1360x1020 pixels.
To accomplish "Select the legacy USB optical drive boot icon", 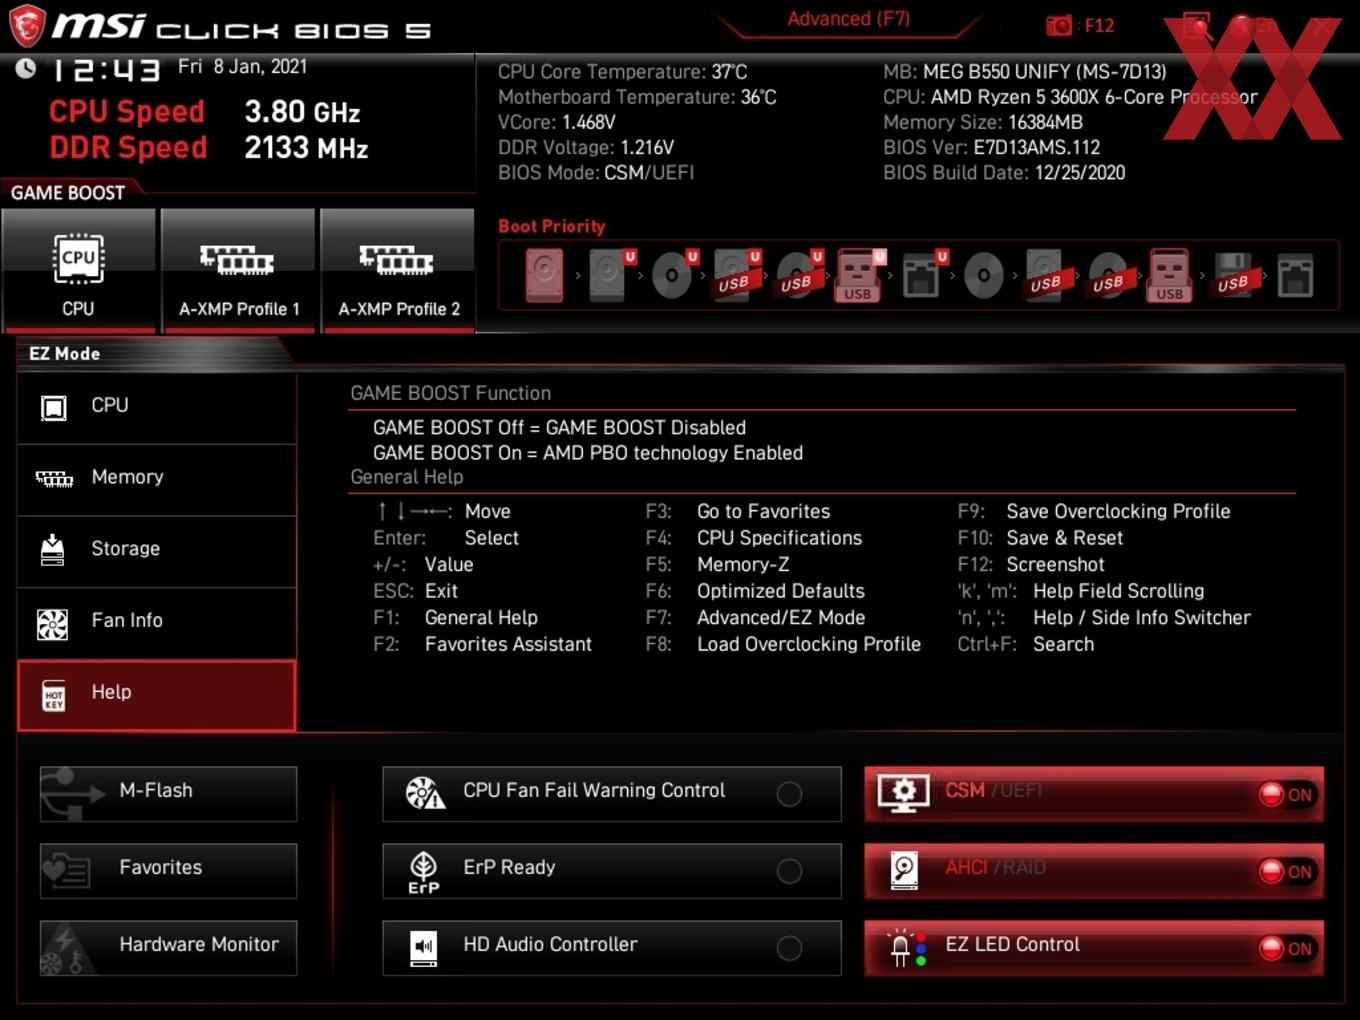I will pyautogui.click(x=1109, y=275).
